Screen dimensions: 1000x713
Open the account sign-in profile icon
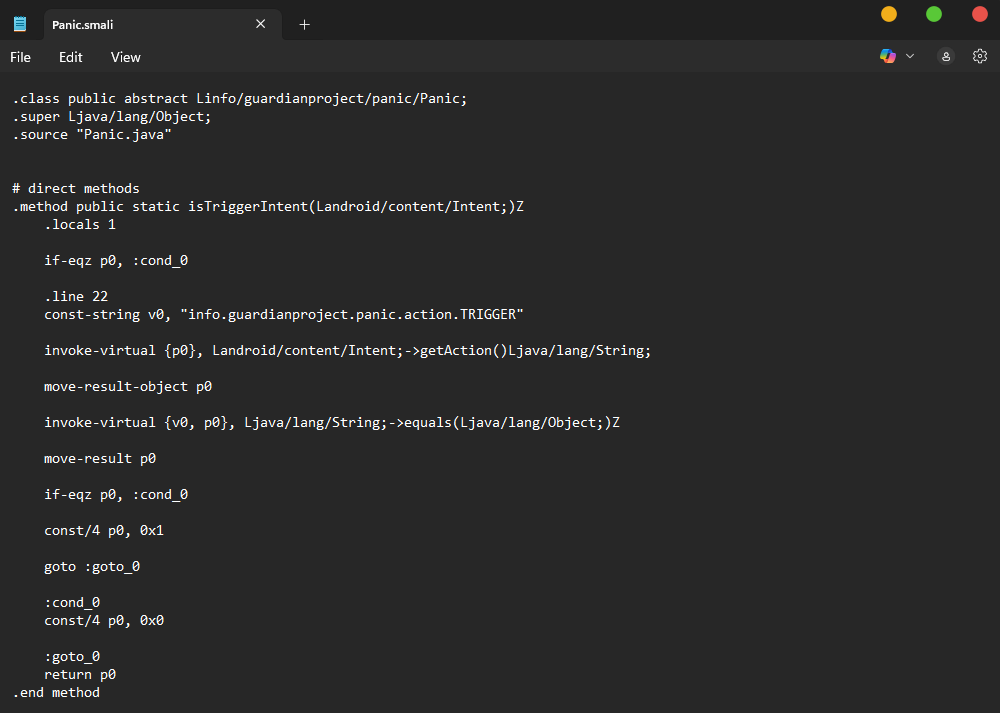point(946,57)
